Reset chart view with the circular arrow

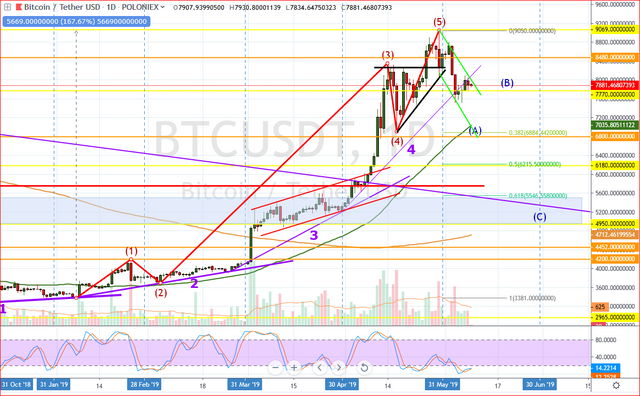tap(364, 367)
